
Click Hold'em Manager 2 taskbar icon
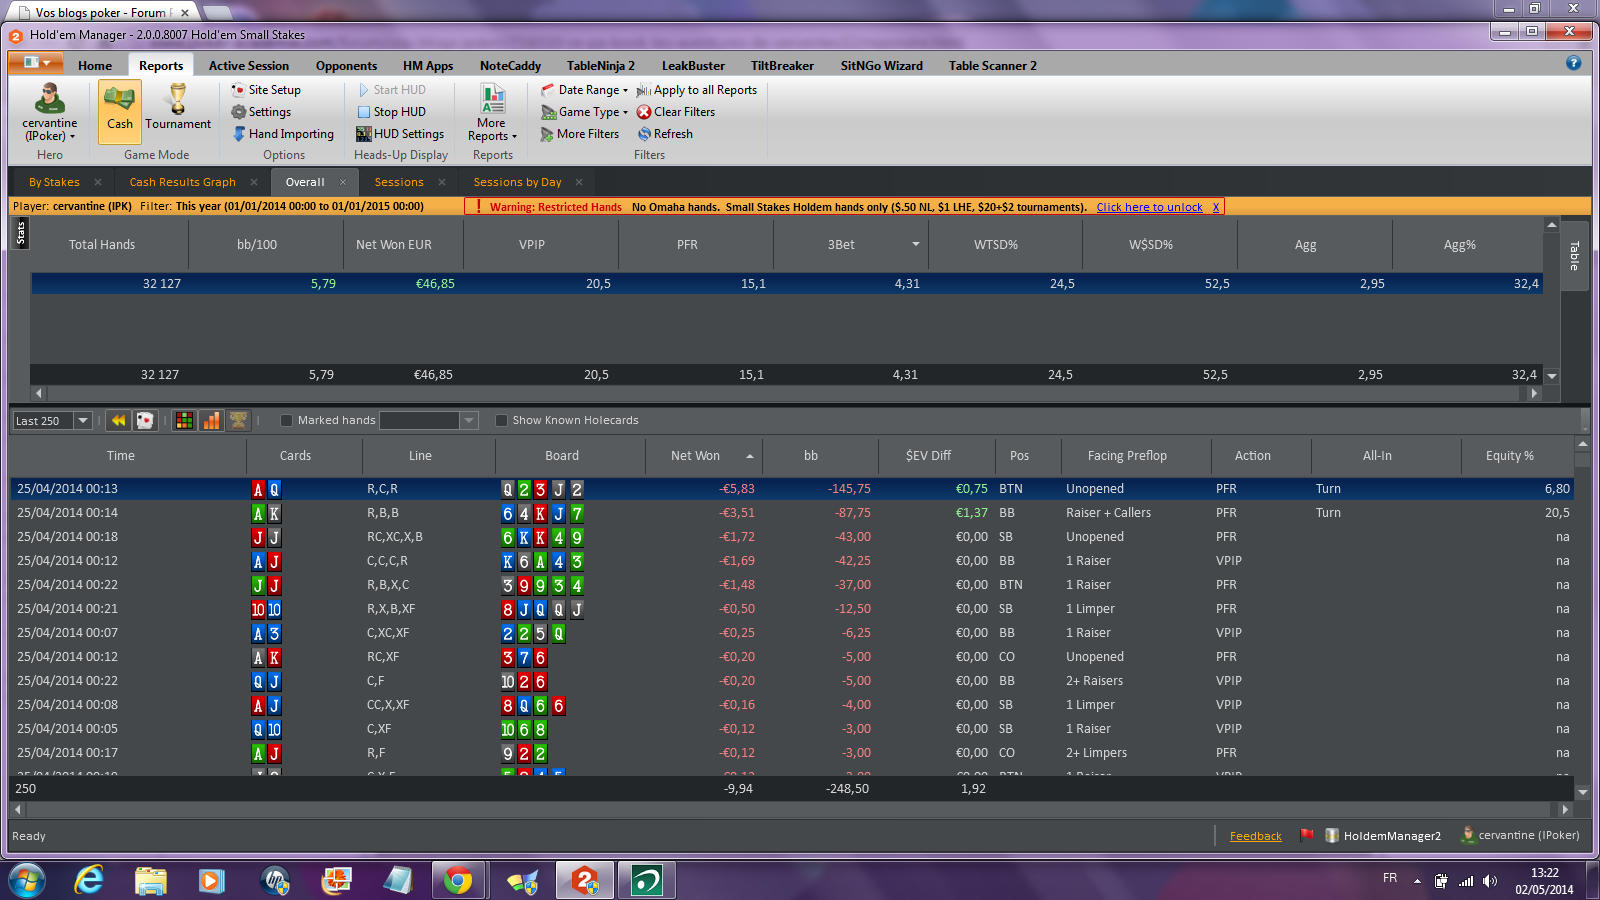pos(584,880)
